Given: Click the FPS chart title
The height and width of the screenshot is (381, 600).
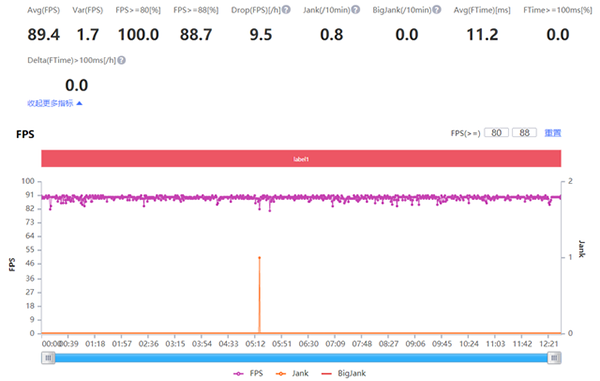Looking at the screenshot, I should click(25, 134).
